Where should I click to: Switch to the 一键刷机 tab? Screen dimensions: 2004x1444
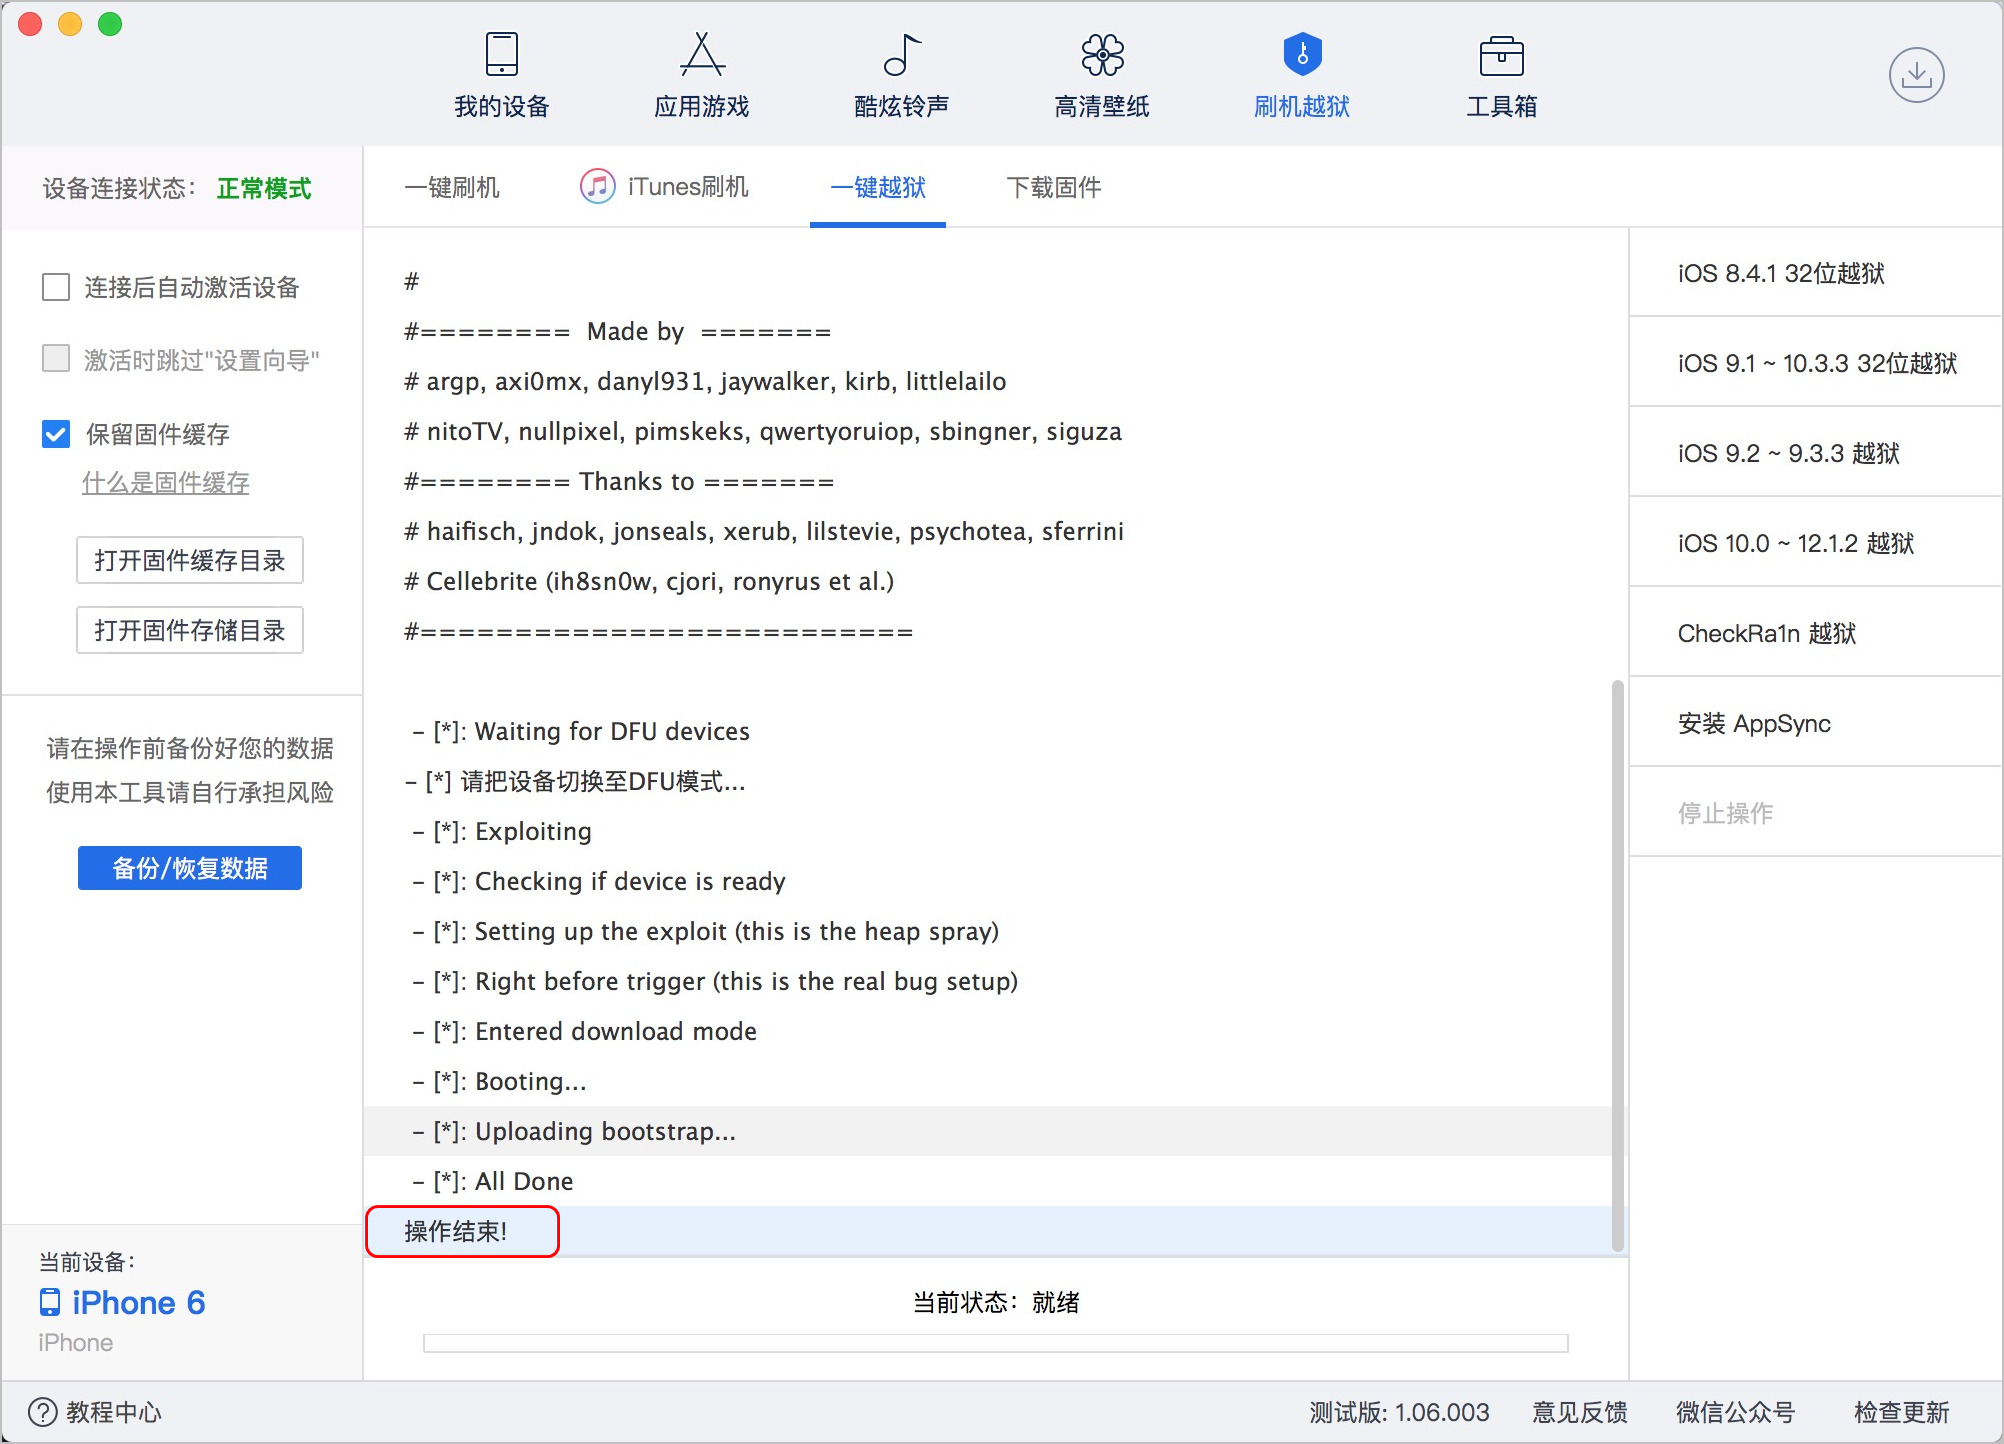[452, 187]
